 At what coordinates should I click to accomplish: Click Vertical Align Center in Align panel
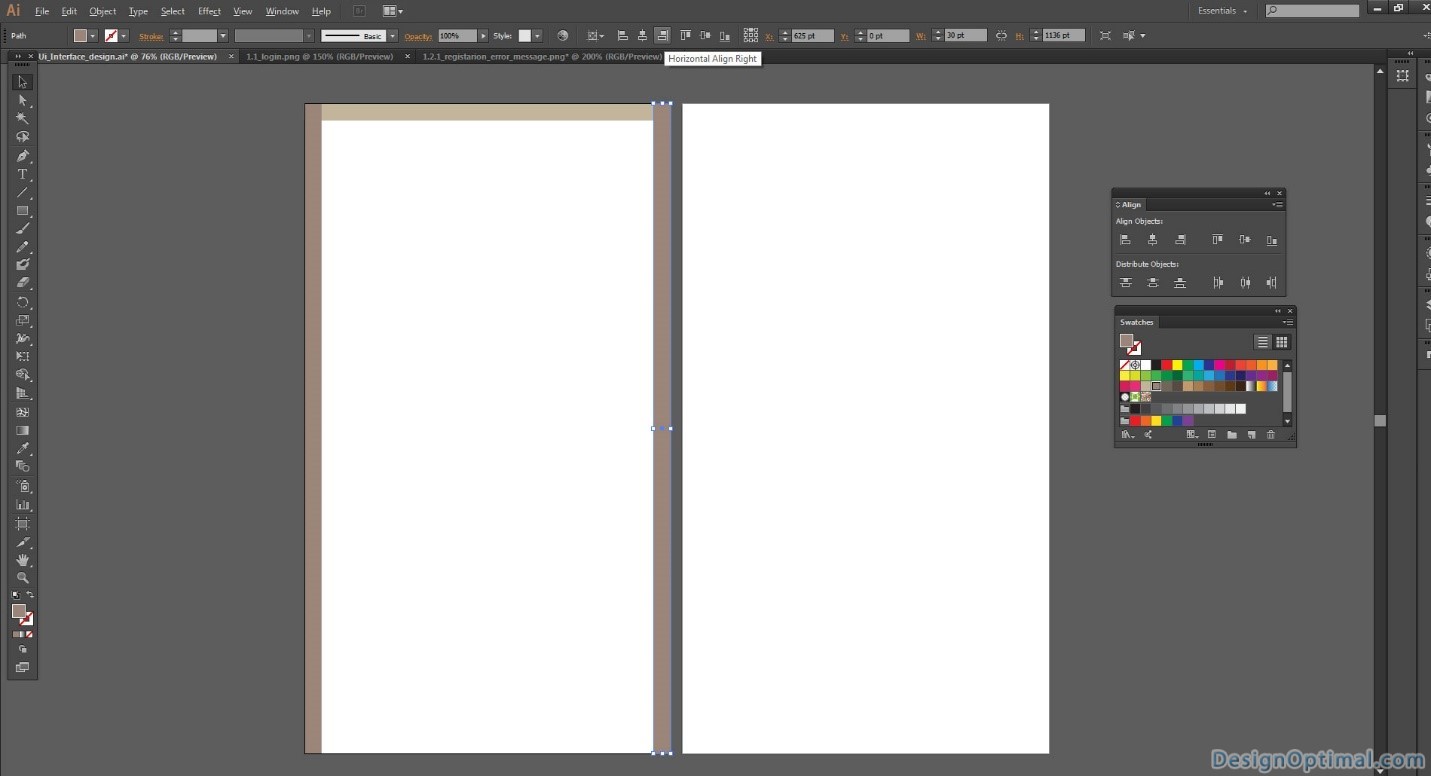pos(1245,240)
